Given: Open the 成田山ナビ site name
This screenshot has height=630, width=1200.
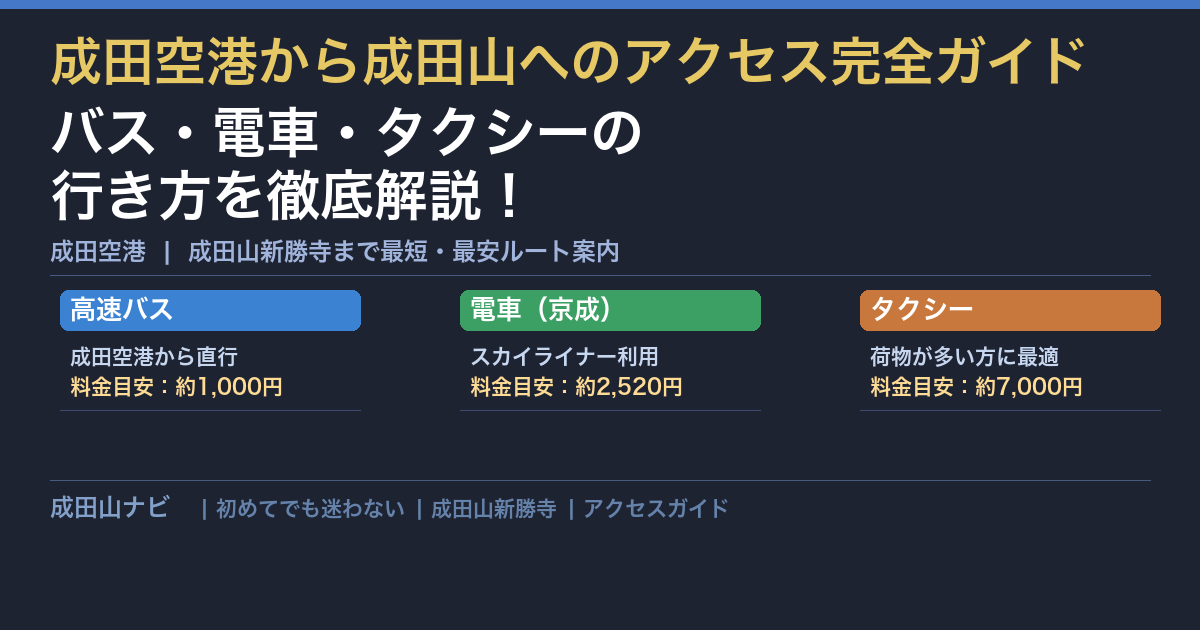Looking at the screenshot, I should click(x=110, y=508).
